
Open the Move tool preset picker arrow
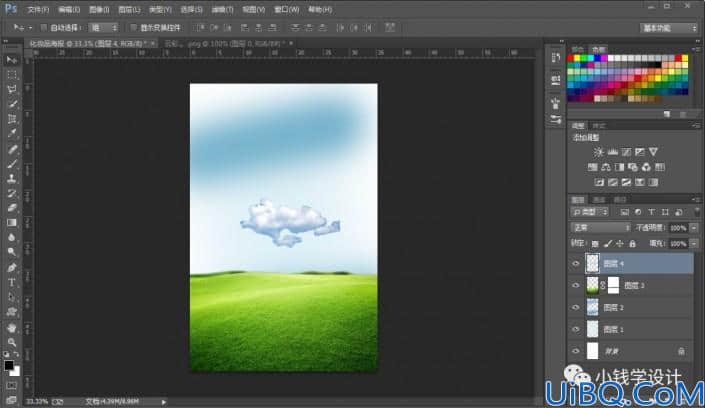point(30,28)
